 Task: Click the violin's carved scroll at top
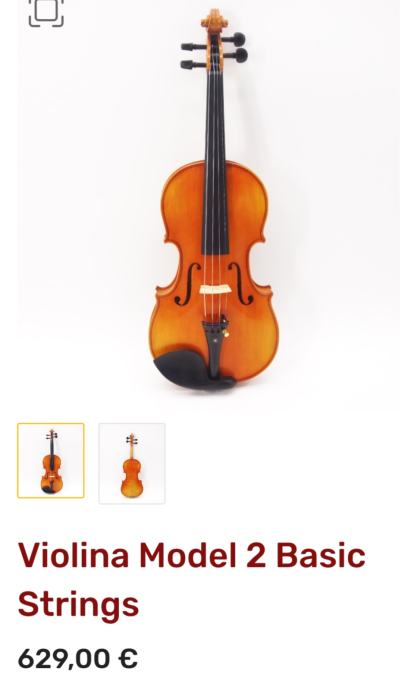[214, 21]
